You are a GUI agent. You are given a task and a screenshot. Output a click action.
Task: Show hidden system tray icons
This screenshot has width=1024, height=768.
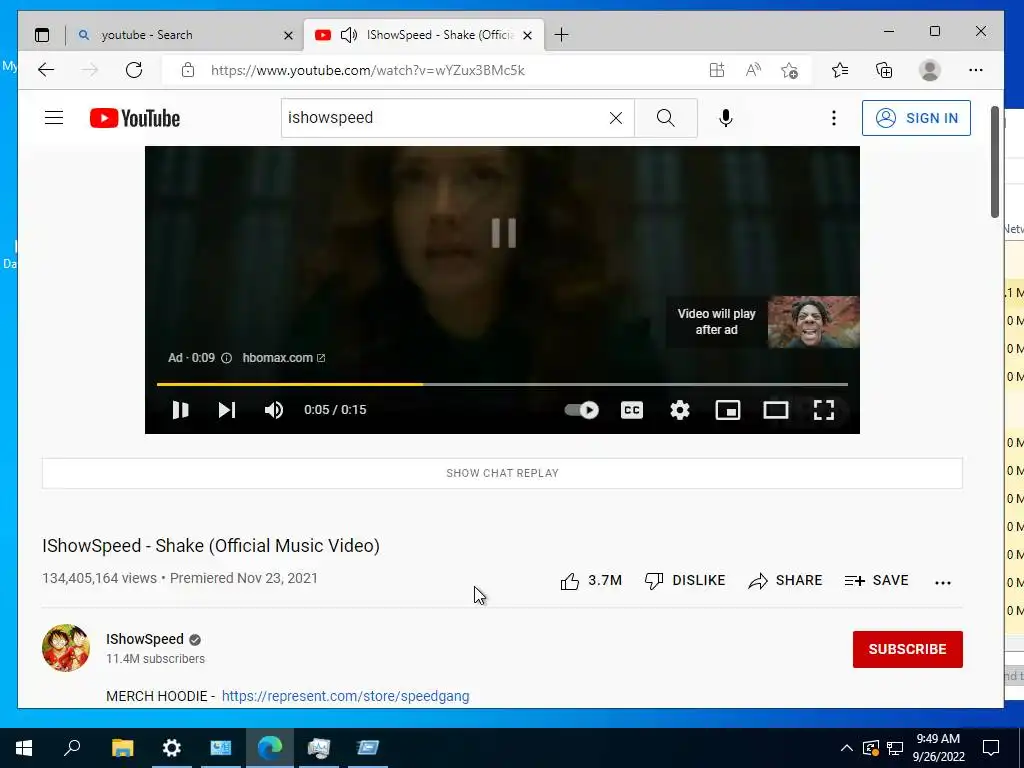pos(846,748)
